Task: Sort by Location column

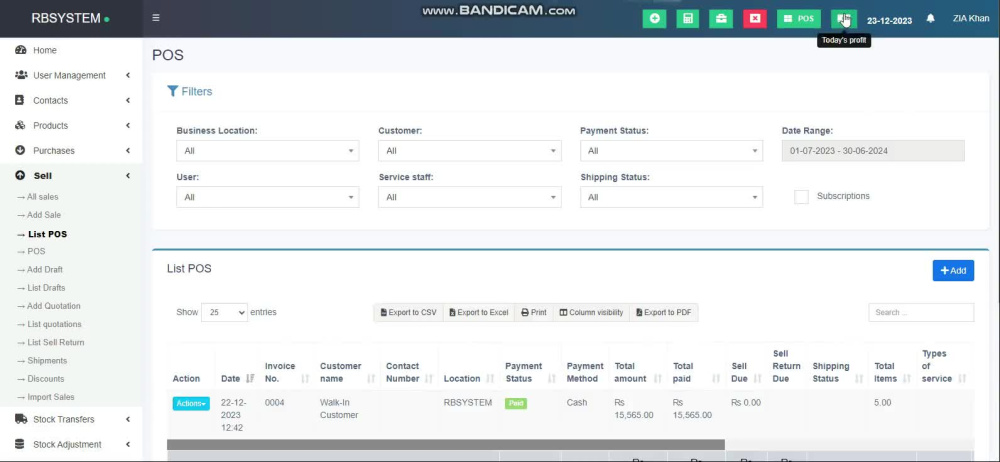Action: 469,378
